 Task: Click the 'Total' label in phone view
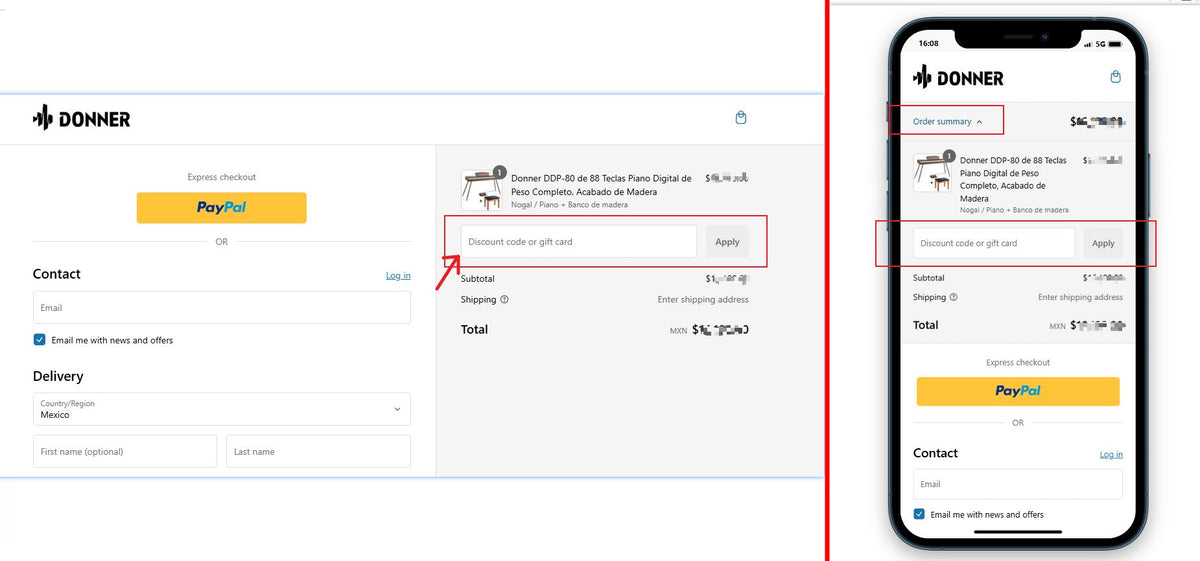click(x=925, y=325)
